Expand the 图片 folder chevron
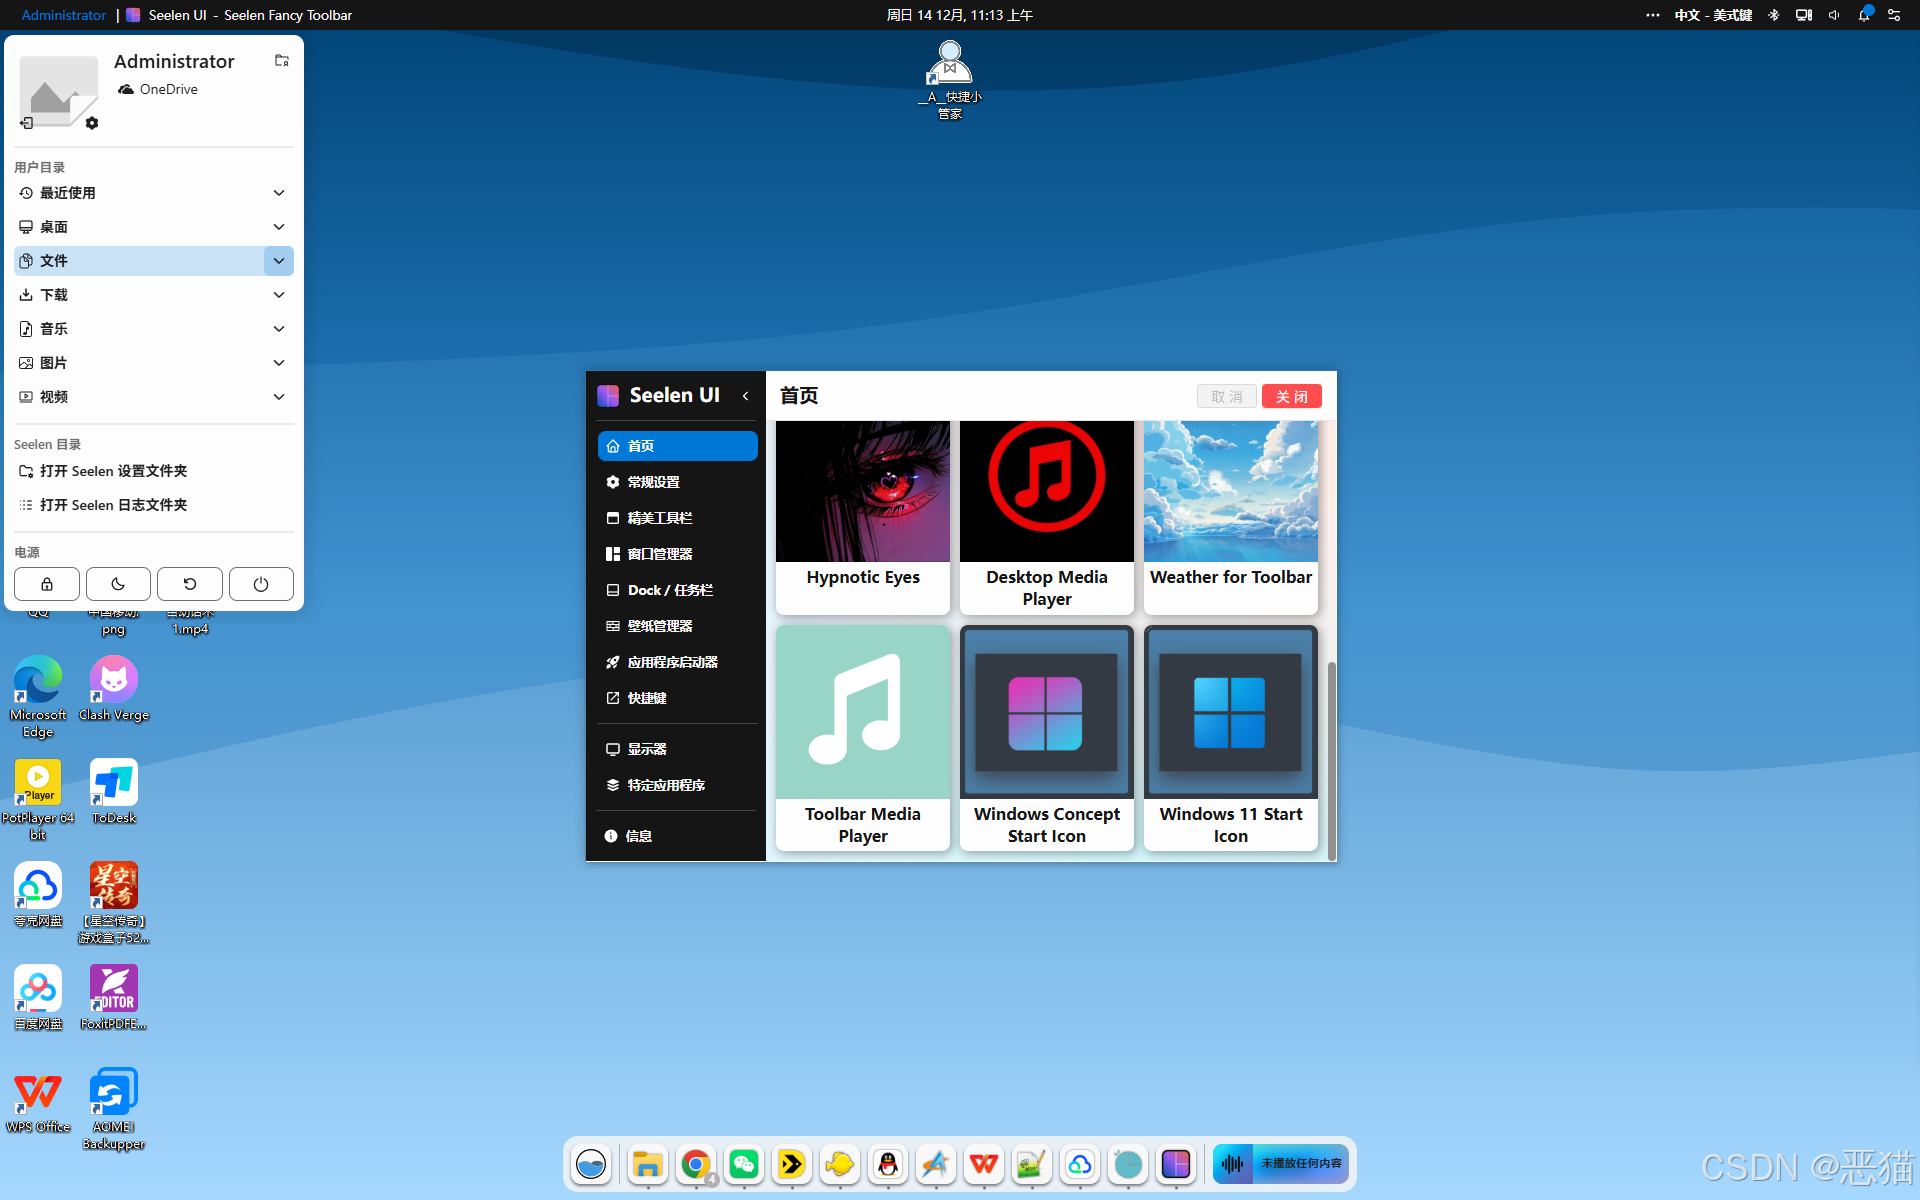 click(279, 363)
